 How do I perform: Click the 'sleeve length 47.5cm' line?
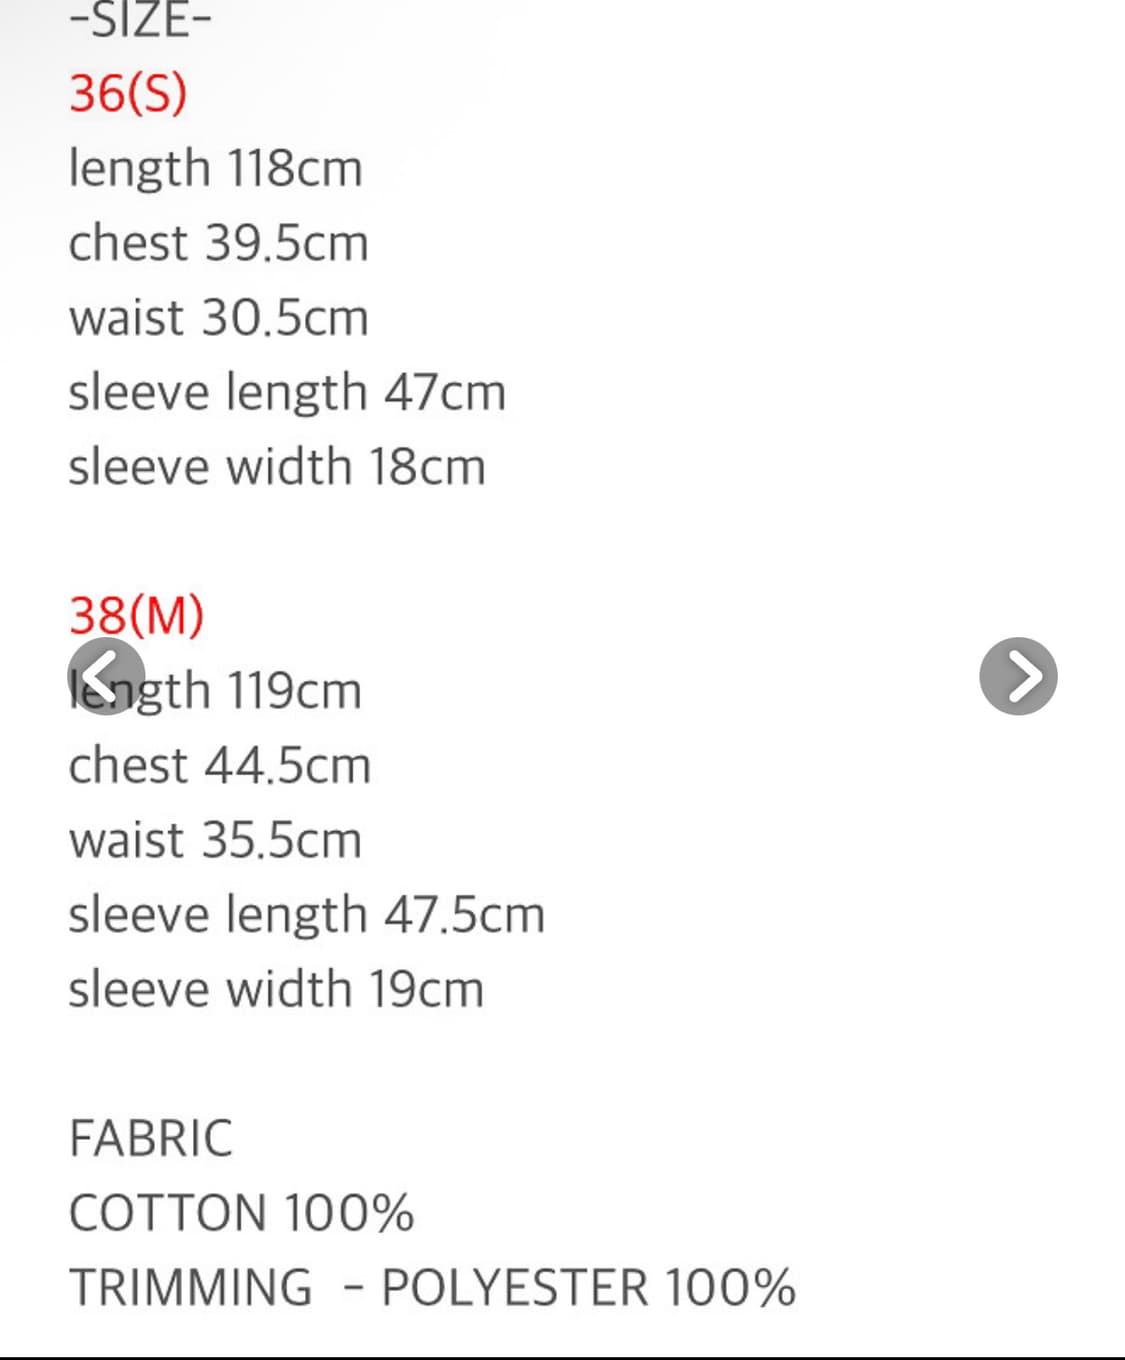tap(306, 915)
